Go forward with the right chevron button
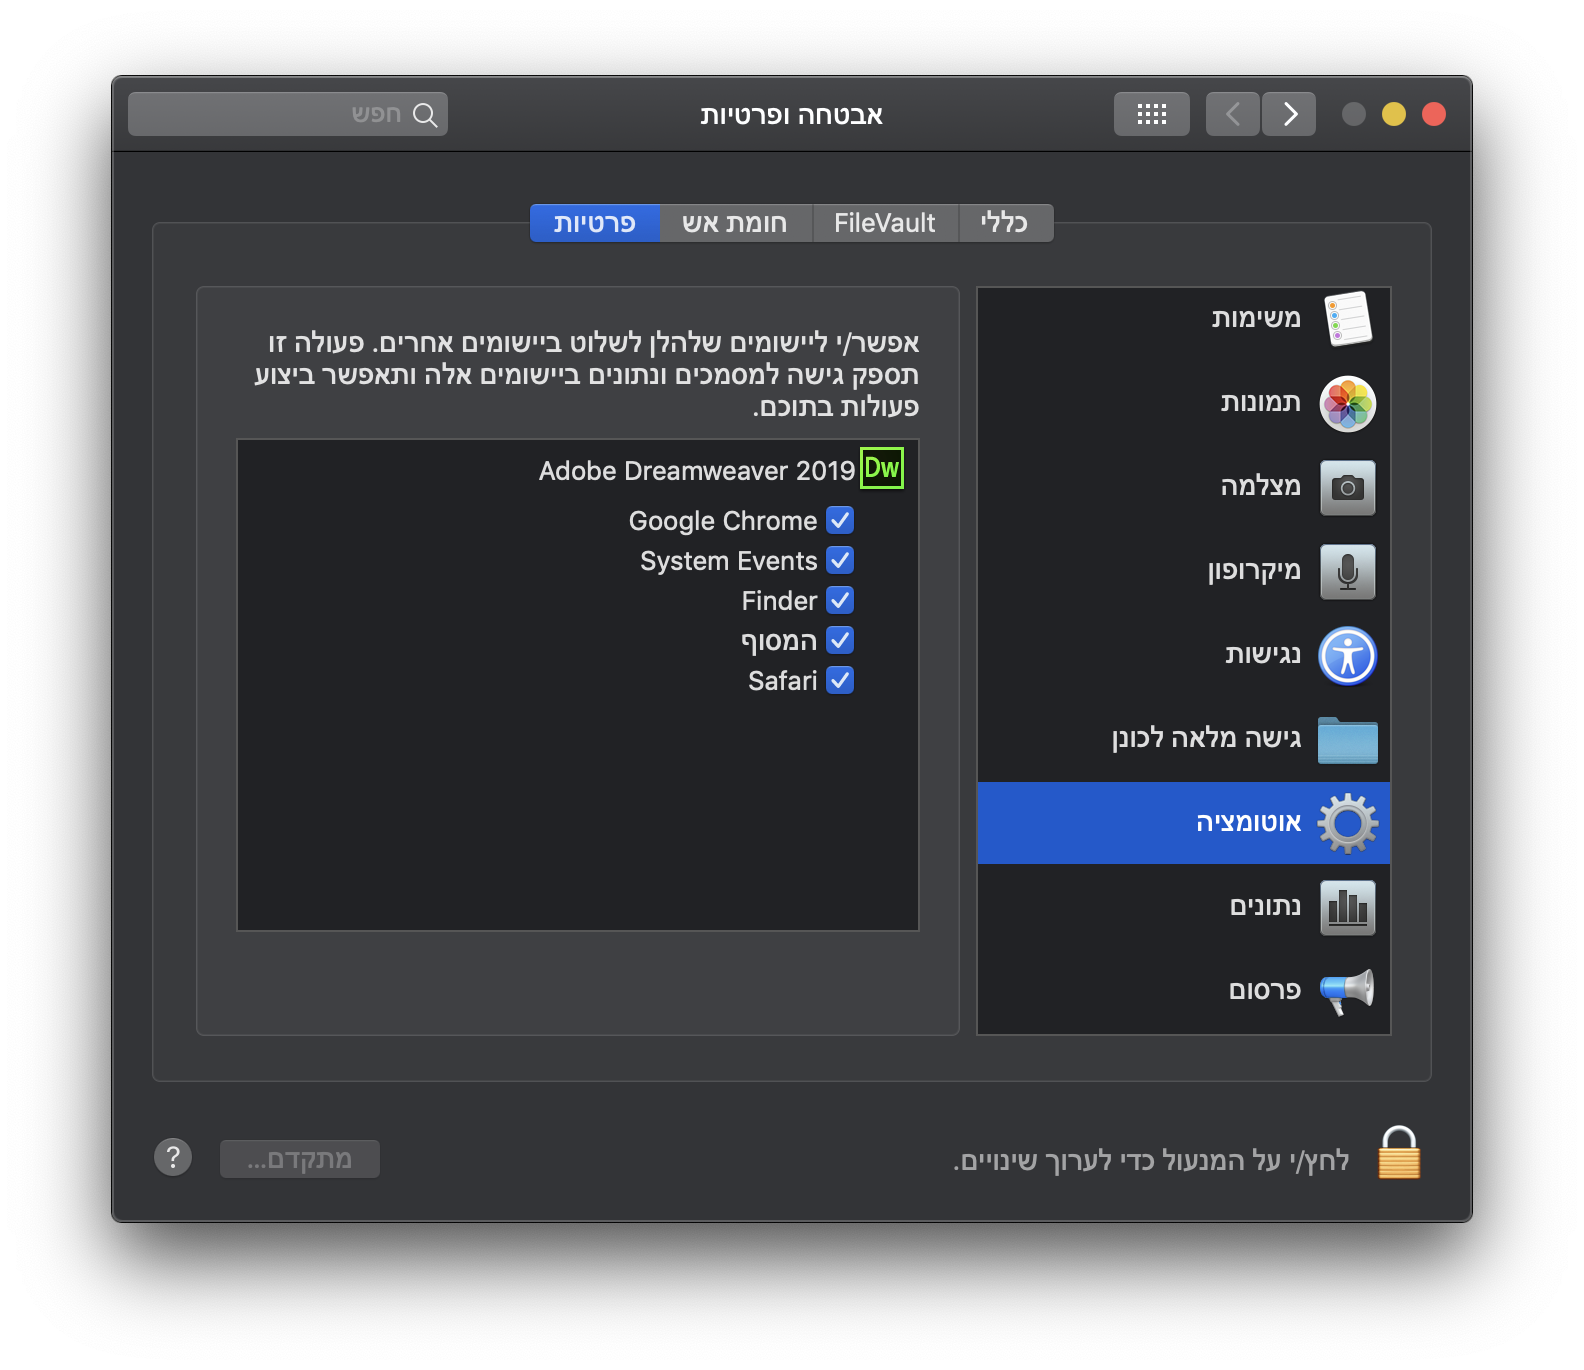Viewport: 1584px width, 1370px height. tap(1289, 114)
